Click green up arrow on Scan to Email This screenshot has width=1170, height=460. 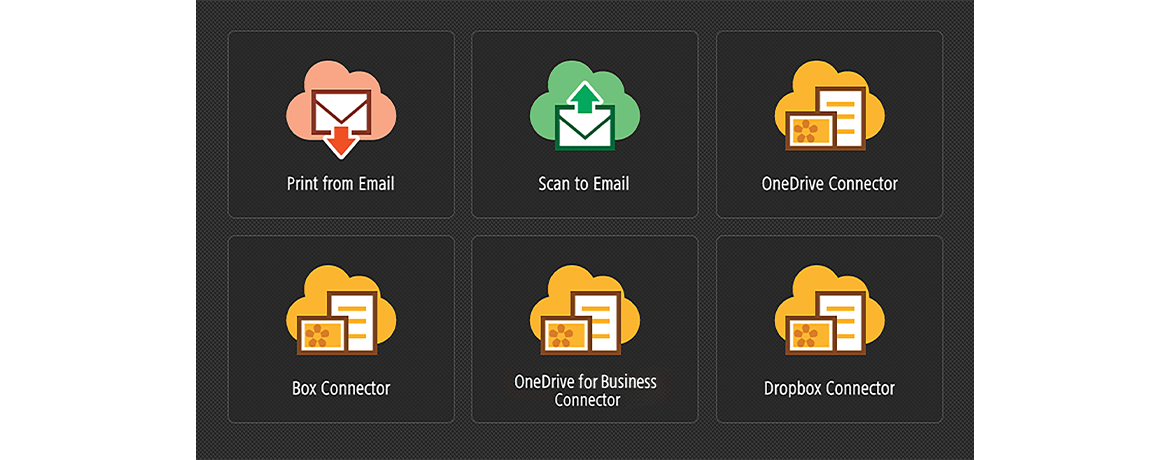pyautogui.click(x=585, y=99)
